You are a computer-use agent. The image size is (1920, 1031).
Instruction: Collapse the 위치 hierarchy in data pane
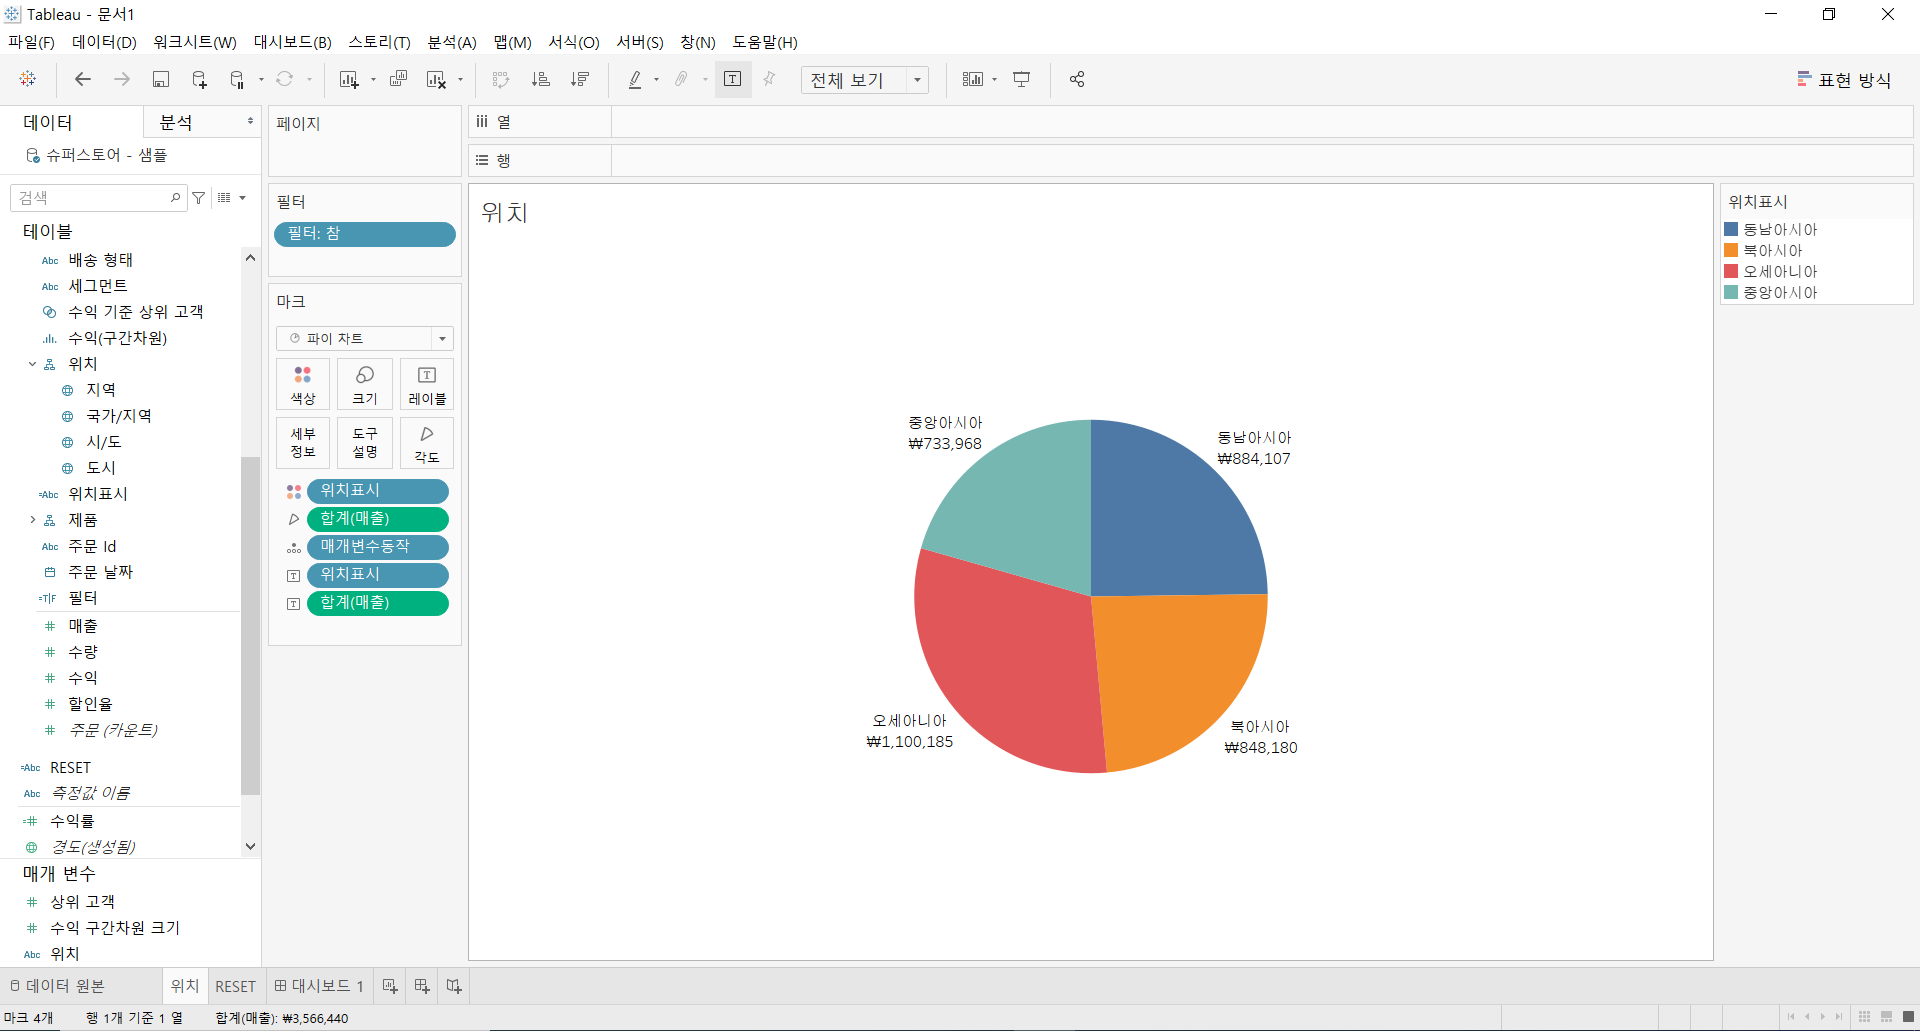click(32, 364)
